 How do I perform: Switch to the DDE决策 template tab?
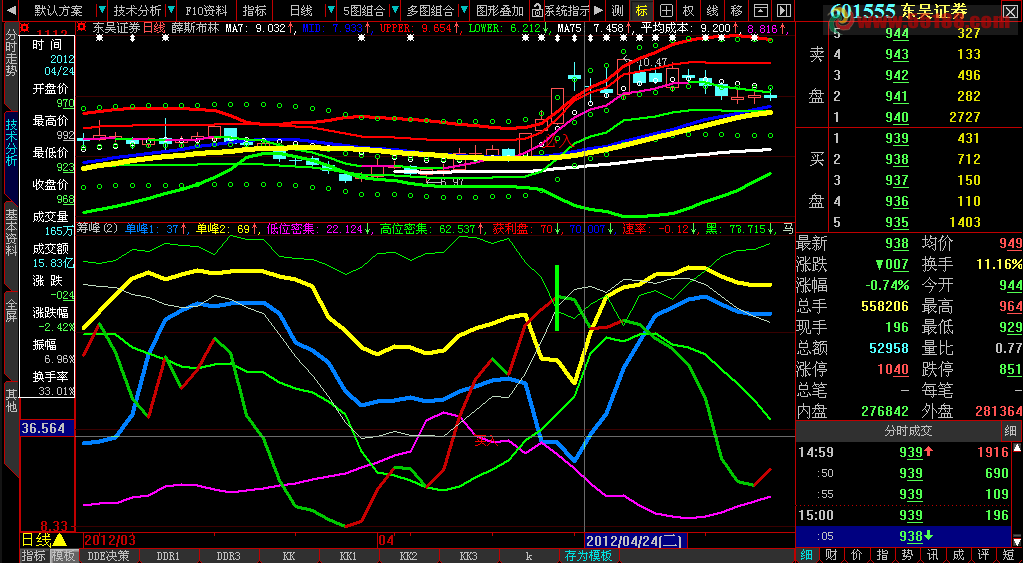coord(108,556)
